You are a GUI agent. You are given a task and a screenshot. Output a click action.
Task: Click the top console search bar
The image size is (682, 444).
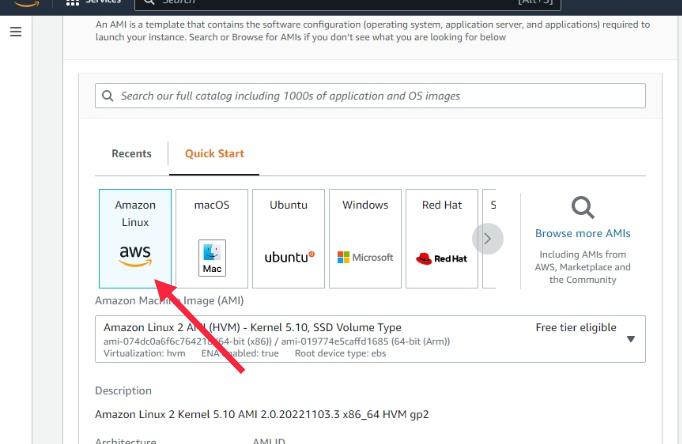coord(348,3)
